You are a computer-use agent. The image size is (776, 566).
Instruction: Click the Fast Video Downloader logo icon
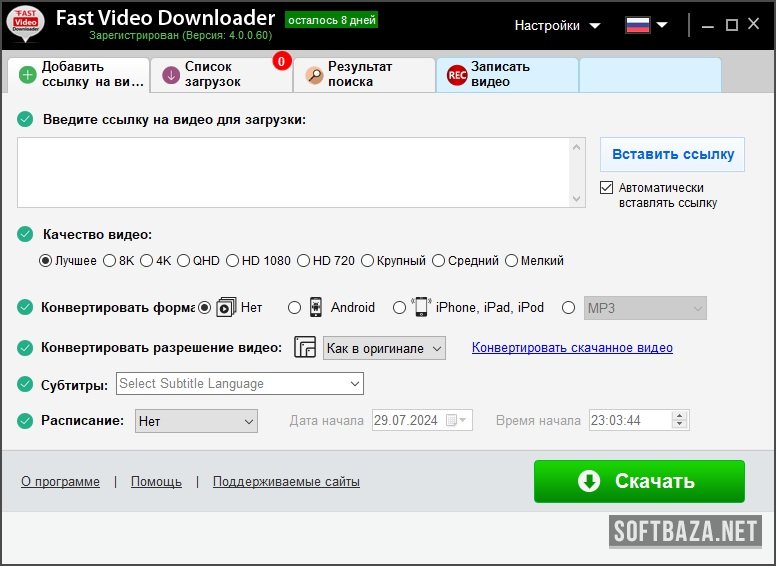24,25
